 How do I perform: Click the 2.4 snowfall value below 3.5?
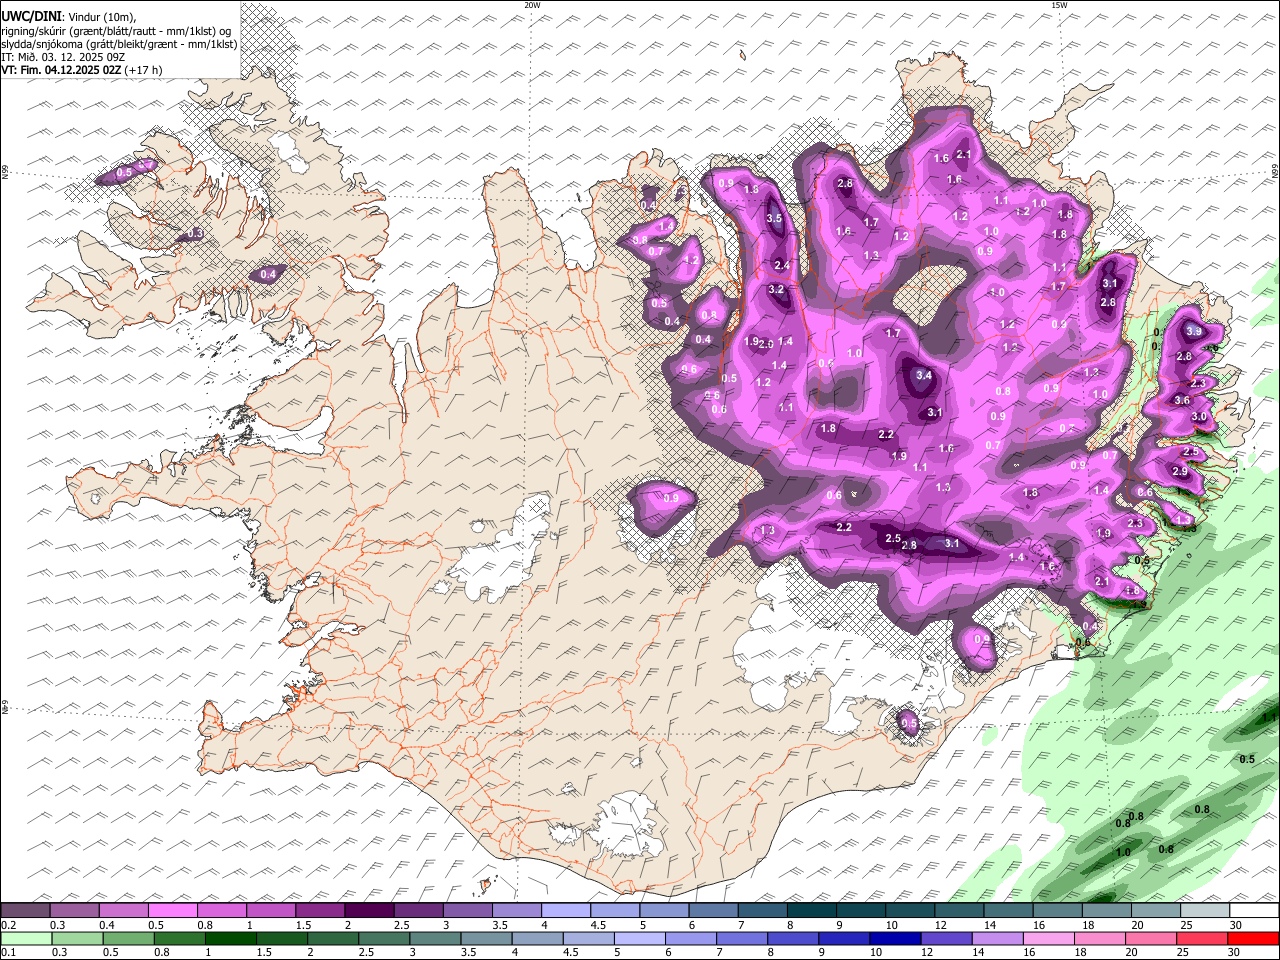782,265
